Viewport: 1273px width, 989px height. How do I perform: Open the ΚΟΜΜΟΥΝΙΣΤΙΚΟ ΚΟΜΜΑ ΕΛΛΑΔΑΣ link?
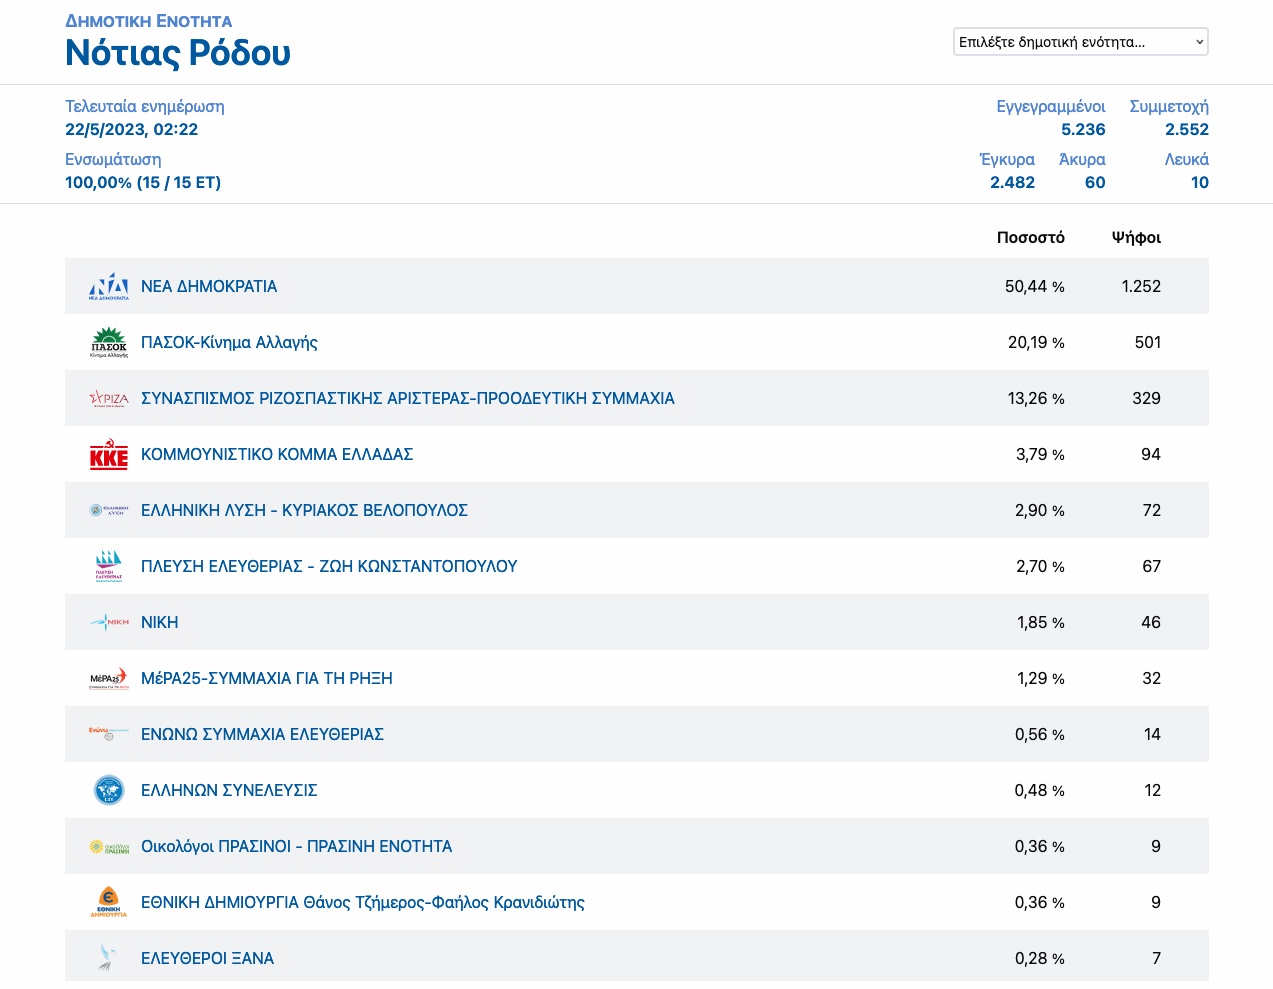[277, 454]
